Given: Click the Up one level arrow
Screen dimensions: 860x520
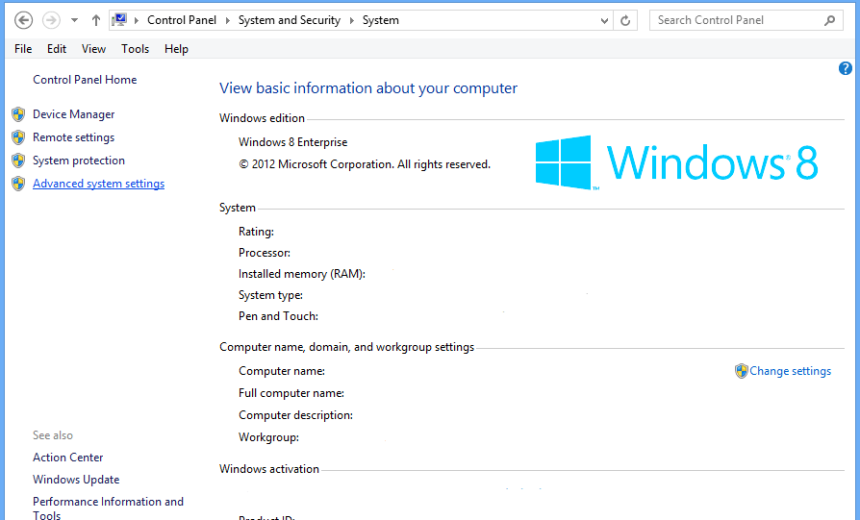Looking at the screenshot, I should coord(96,20).
